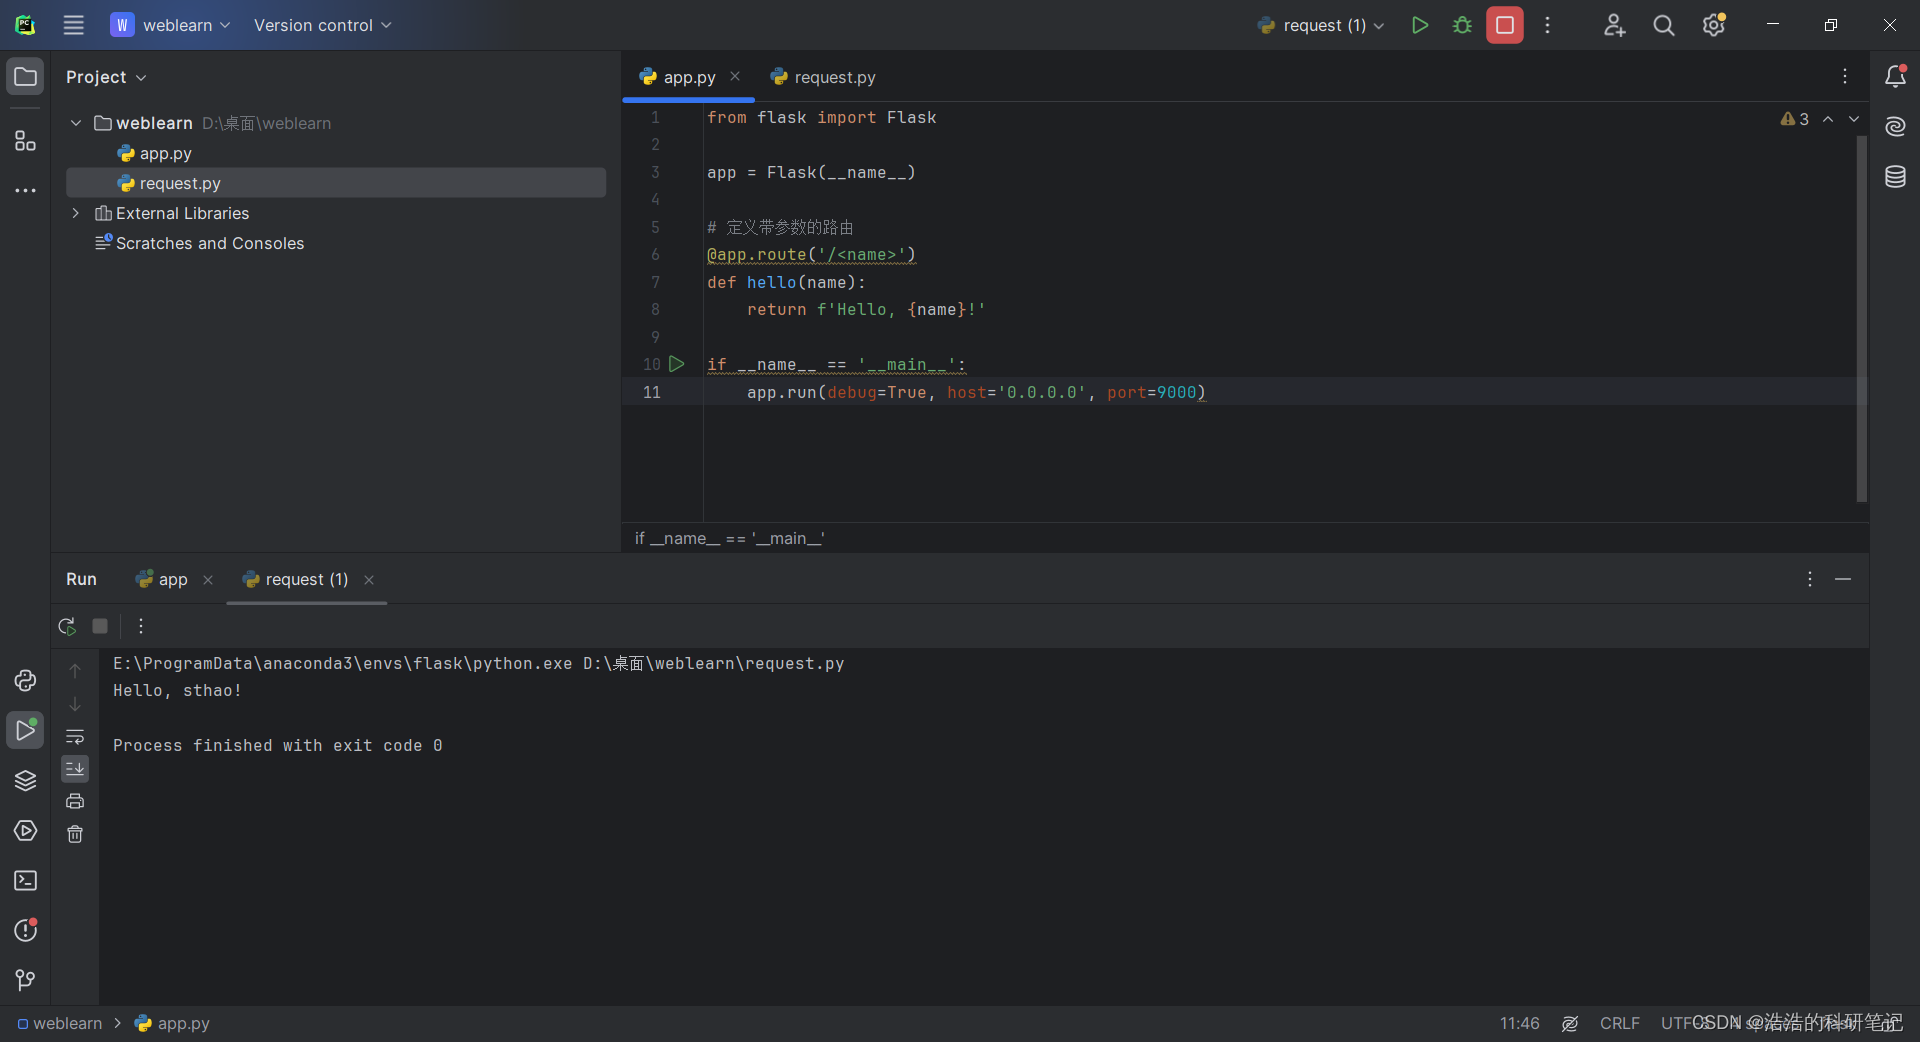Viewport: 1920px width, 1042px height.
Task: Open Python Packages layers icon
Action: [x=25, y=781]
